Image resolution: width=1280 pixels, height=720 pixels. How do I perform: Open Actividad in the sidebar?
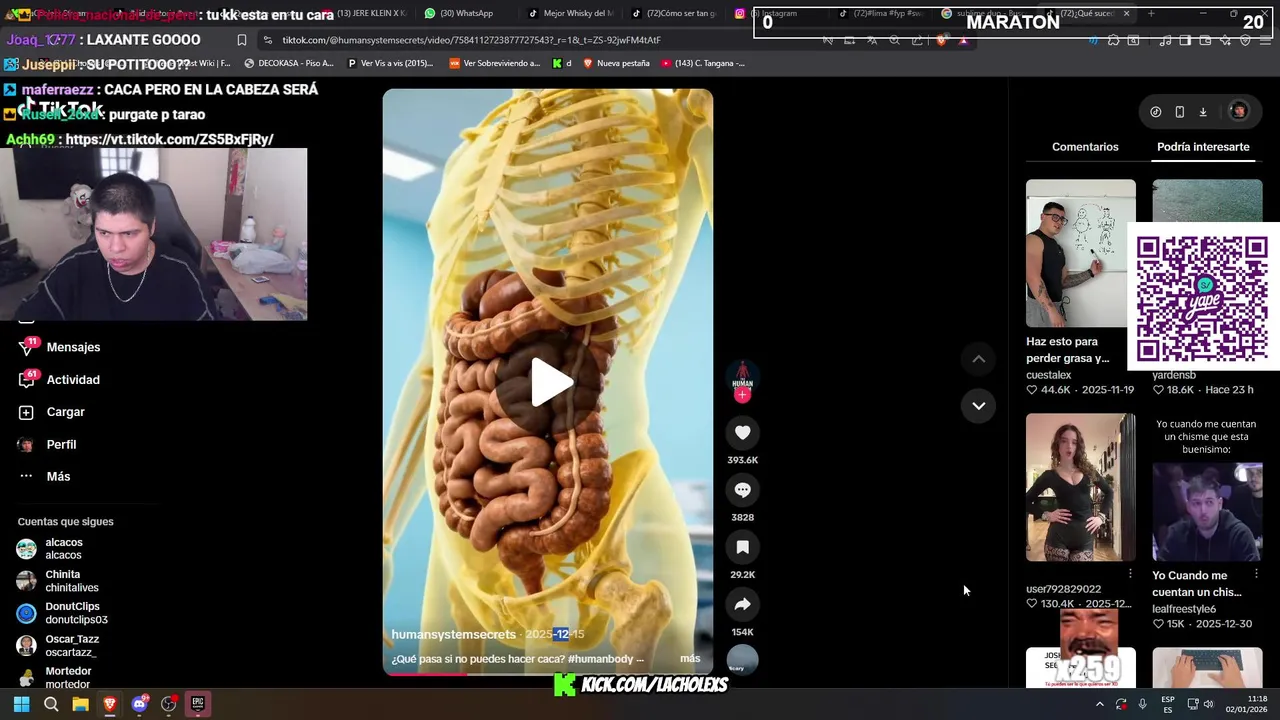pyautogui.click(x=60, y=380)
